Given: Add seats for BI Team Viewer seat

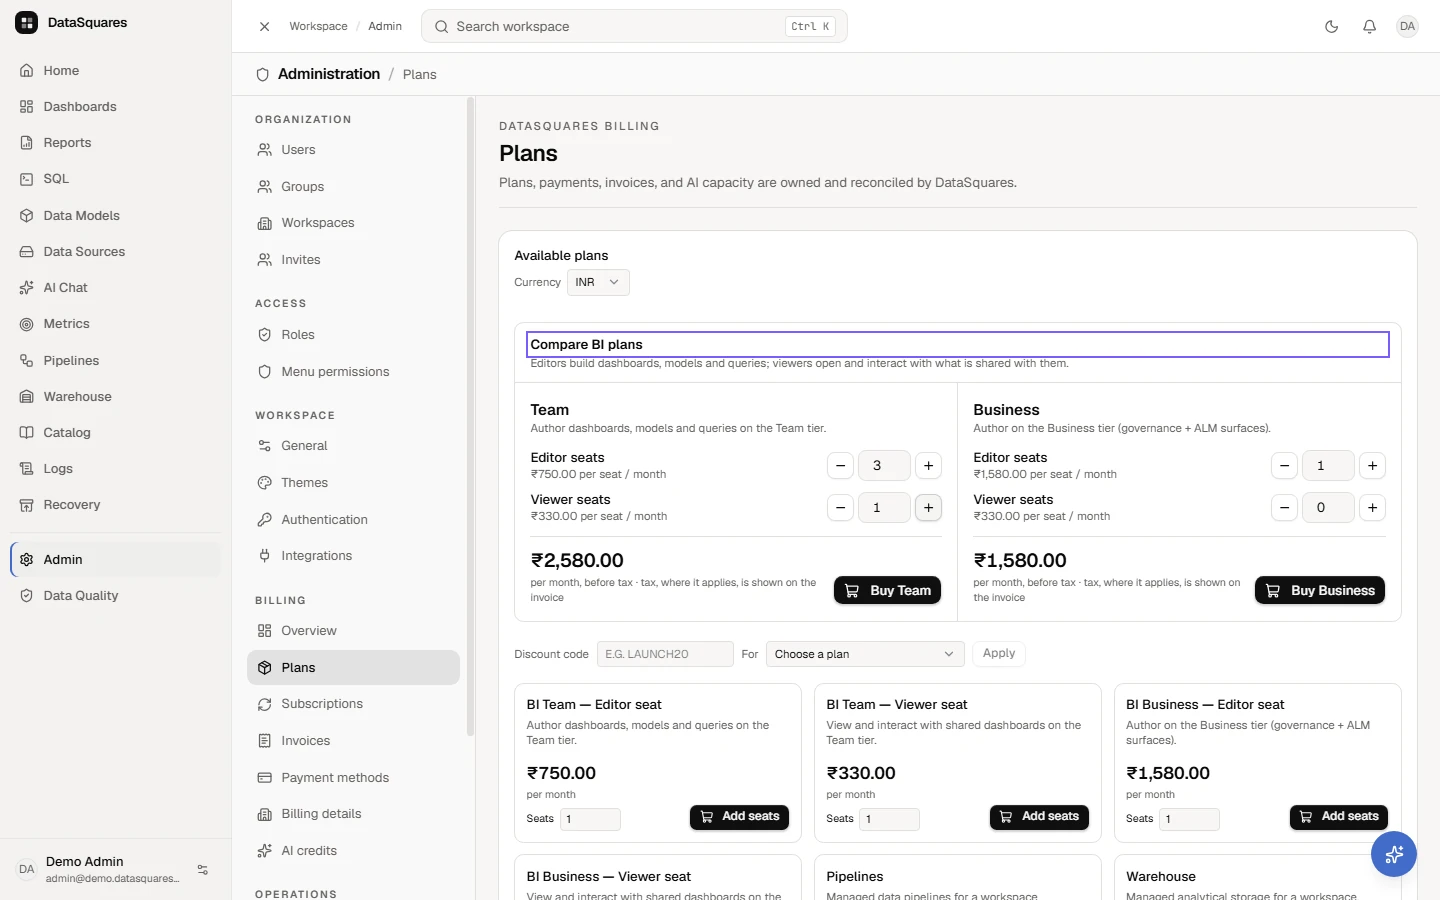Looking at the screenshot, I should coord(1039,817).
